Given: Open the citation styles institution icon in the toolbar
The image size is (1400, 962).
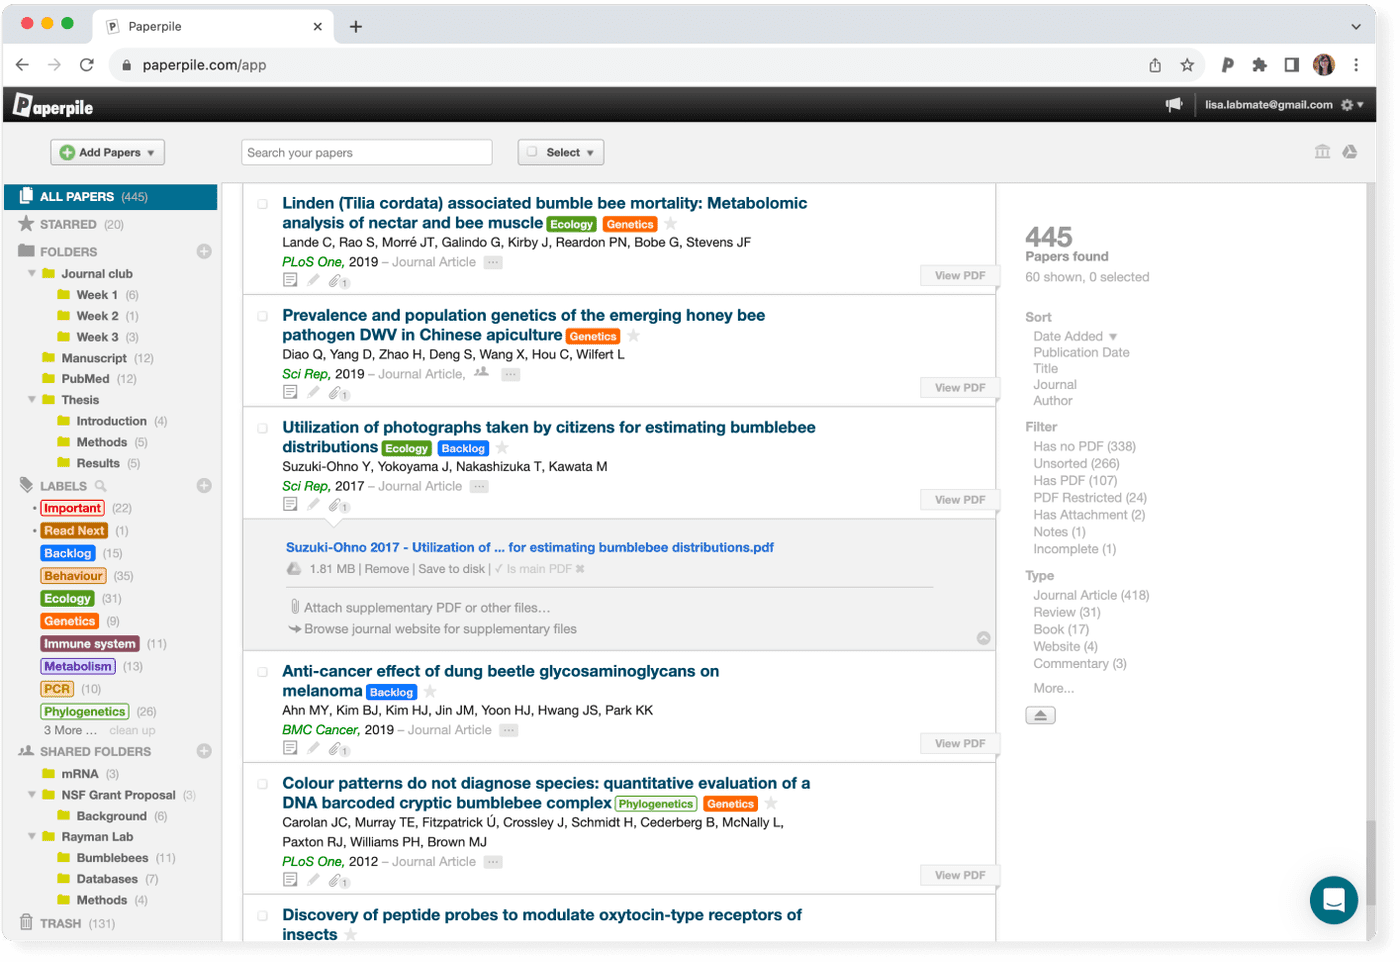Looking at the screenshot, I should tap(1322, 151).
